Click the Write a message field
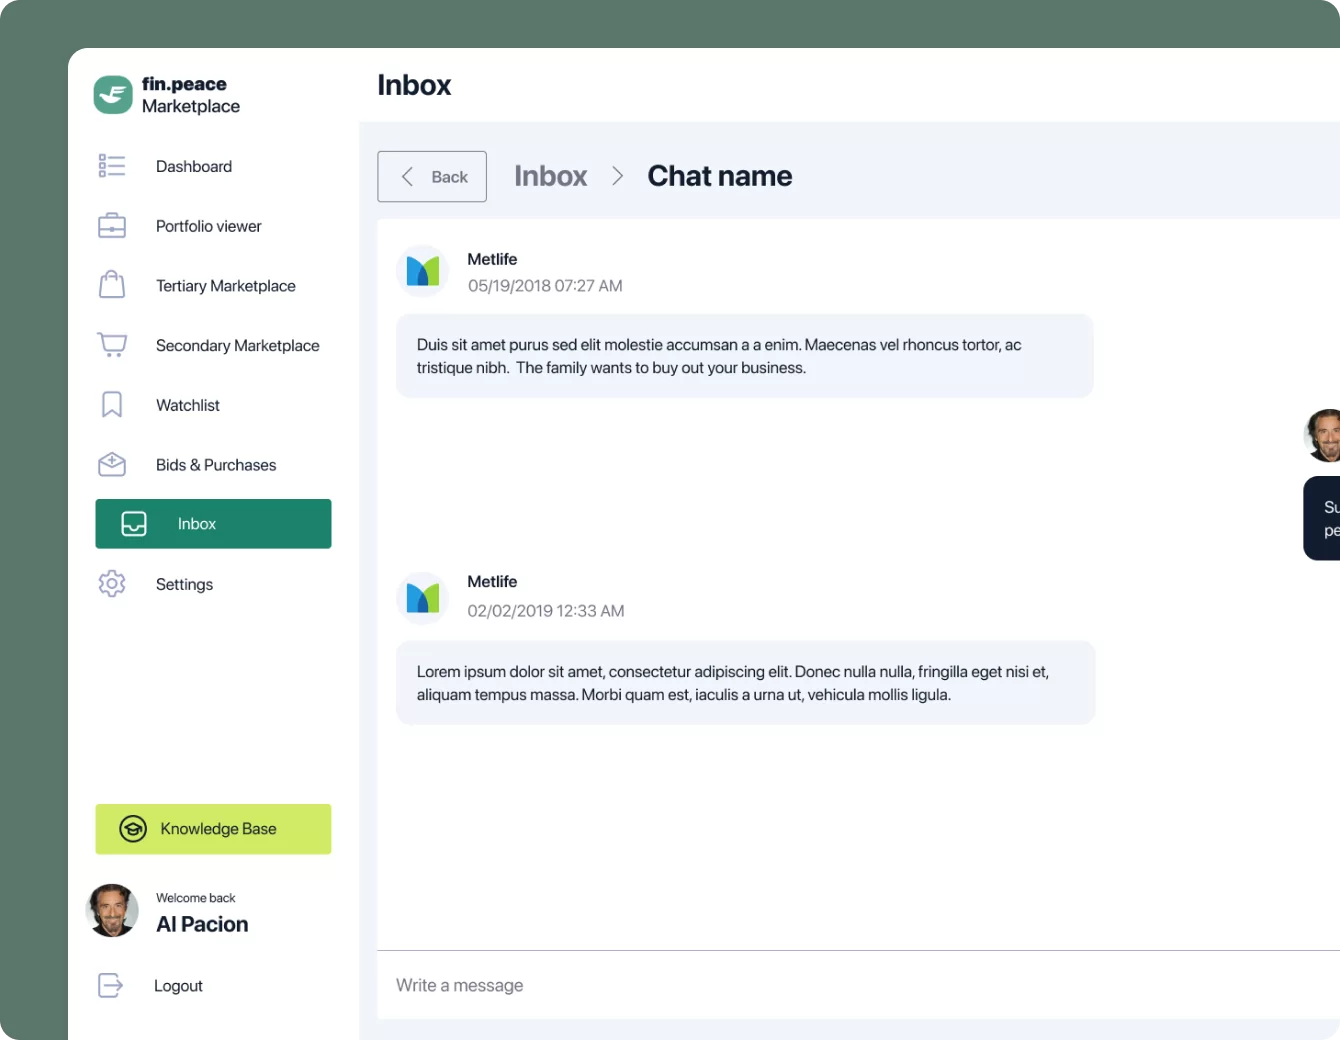 point(858,985)
